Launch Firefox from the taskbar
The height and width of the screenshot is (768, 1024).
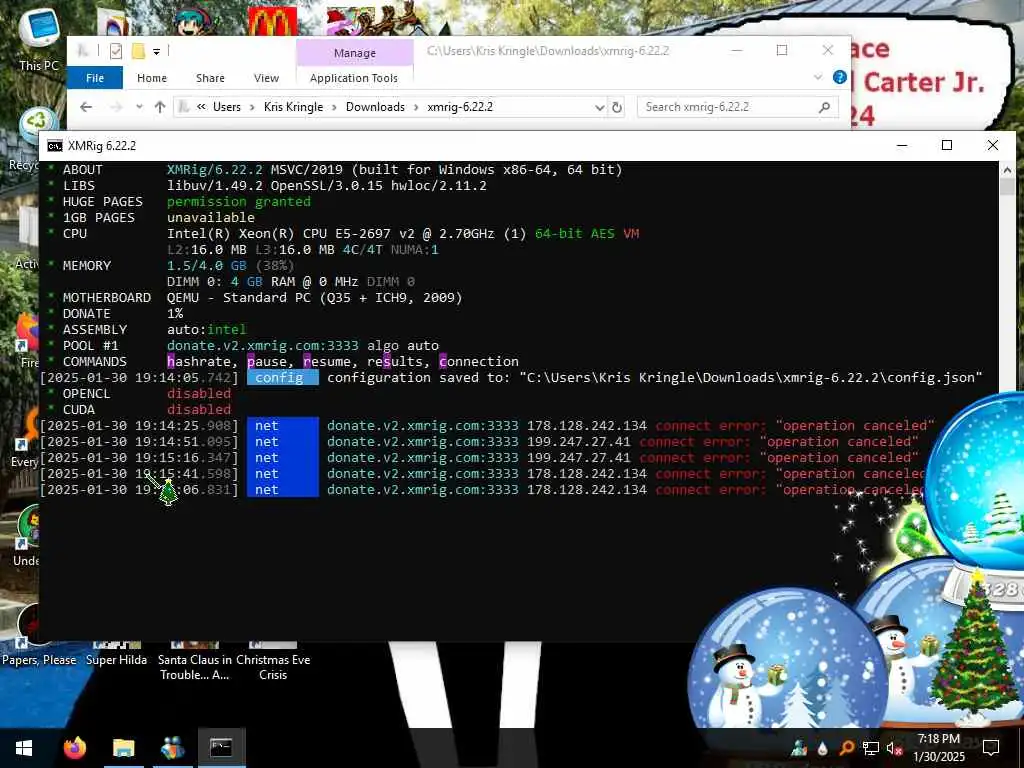tap(74, 748)
